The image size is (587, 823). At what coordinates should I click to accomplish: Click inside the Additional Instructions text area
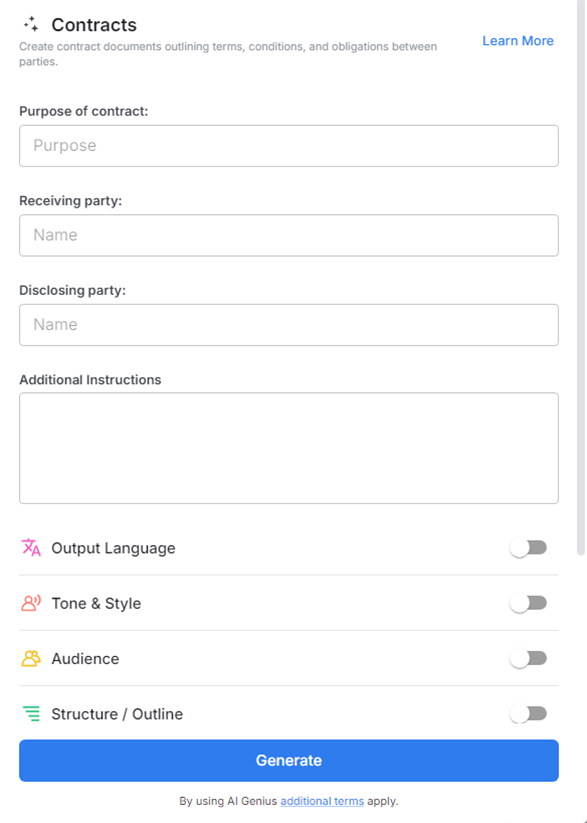point(288,447)
